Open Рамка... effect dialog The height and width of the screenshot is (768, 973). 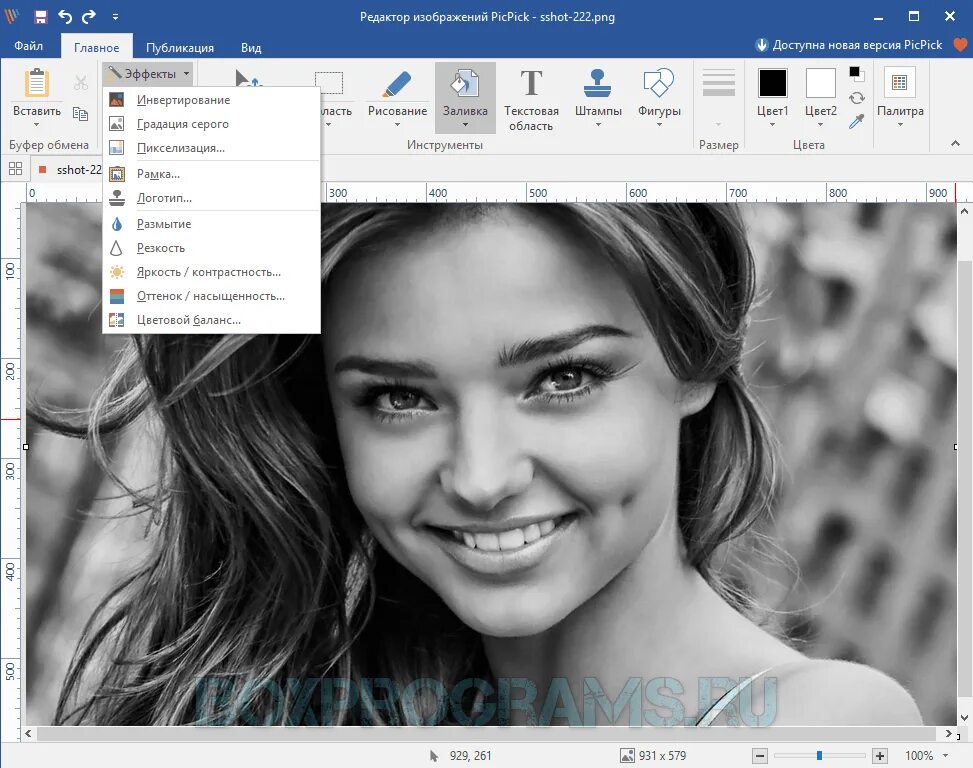[212, 174]
